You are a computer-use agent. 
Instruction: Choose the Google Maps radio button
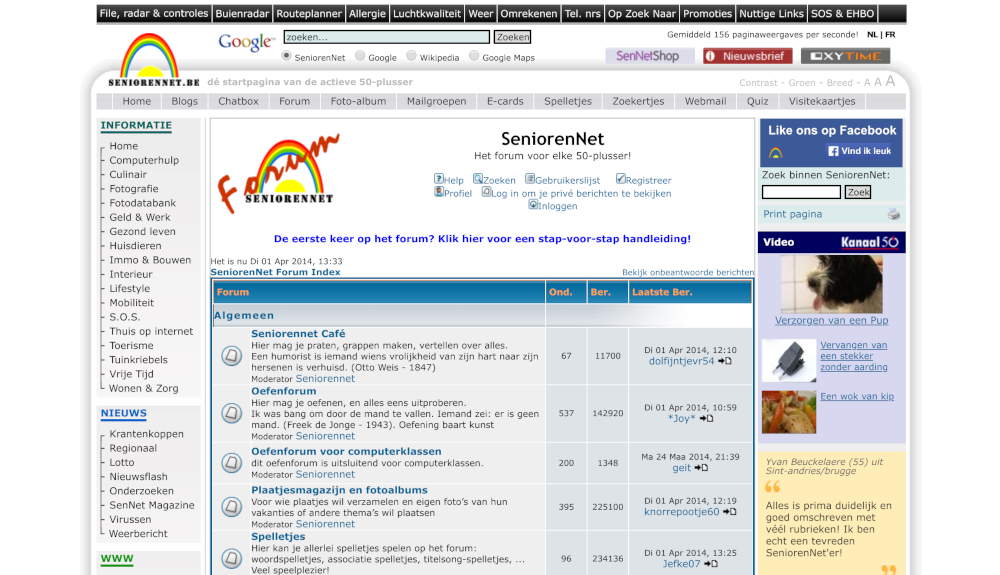[x=474, y=57]
